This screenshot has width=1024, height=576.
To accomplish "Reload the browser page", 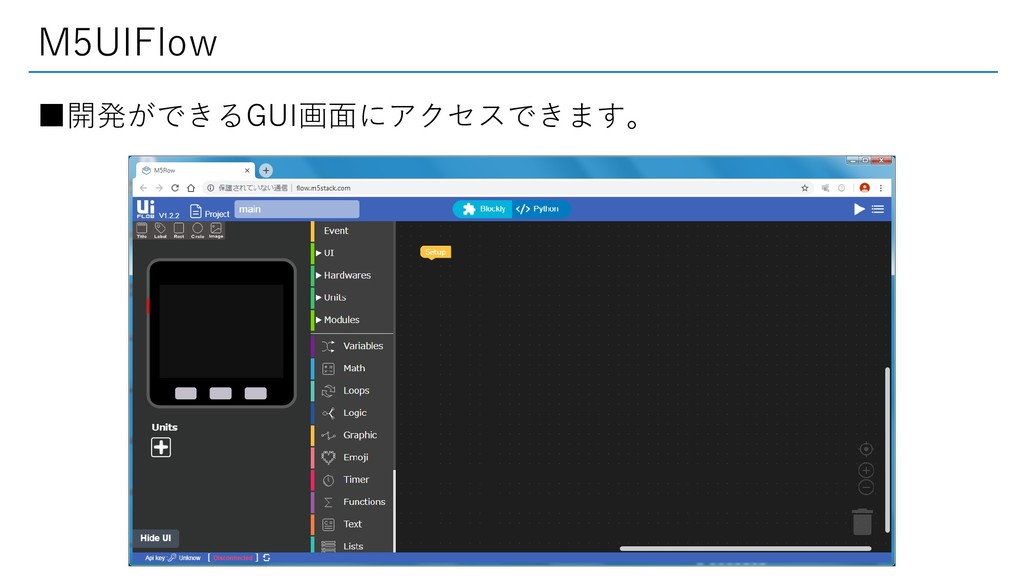I will [175, 187].
